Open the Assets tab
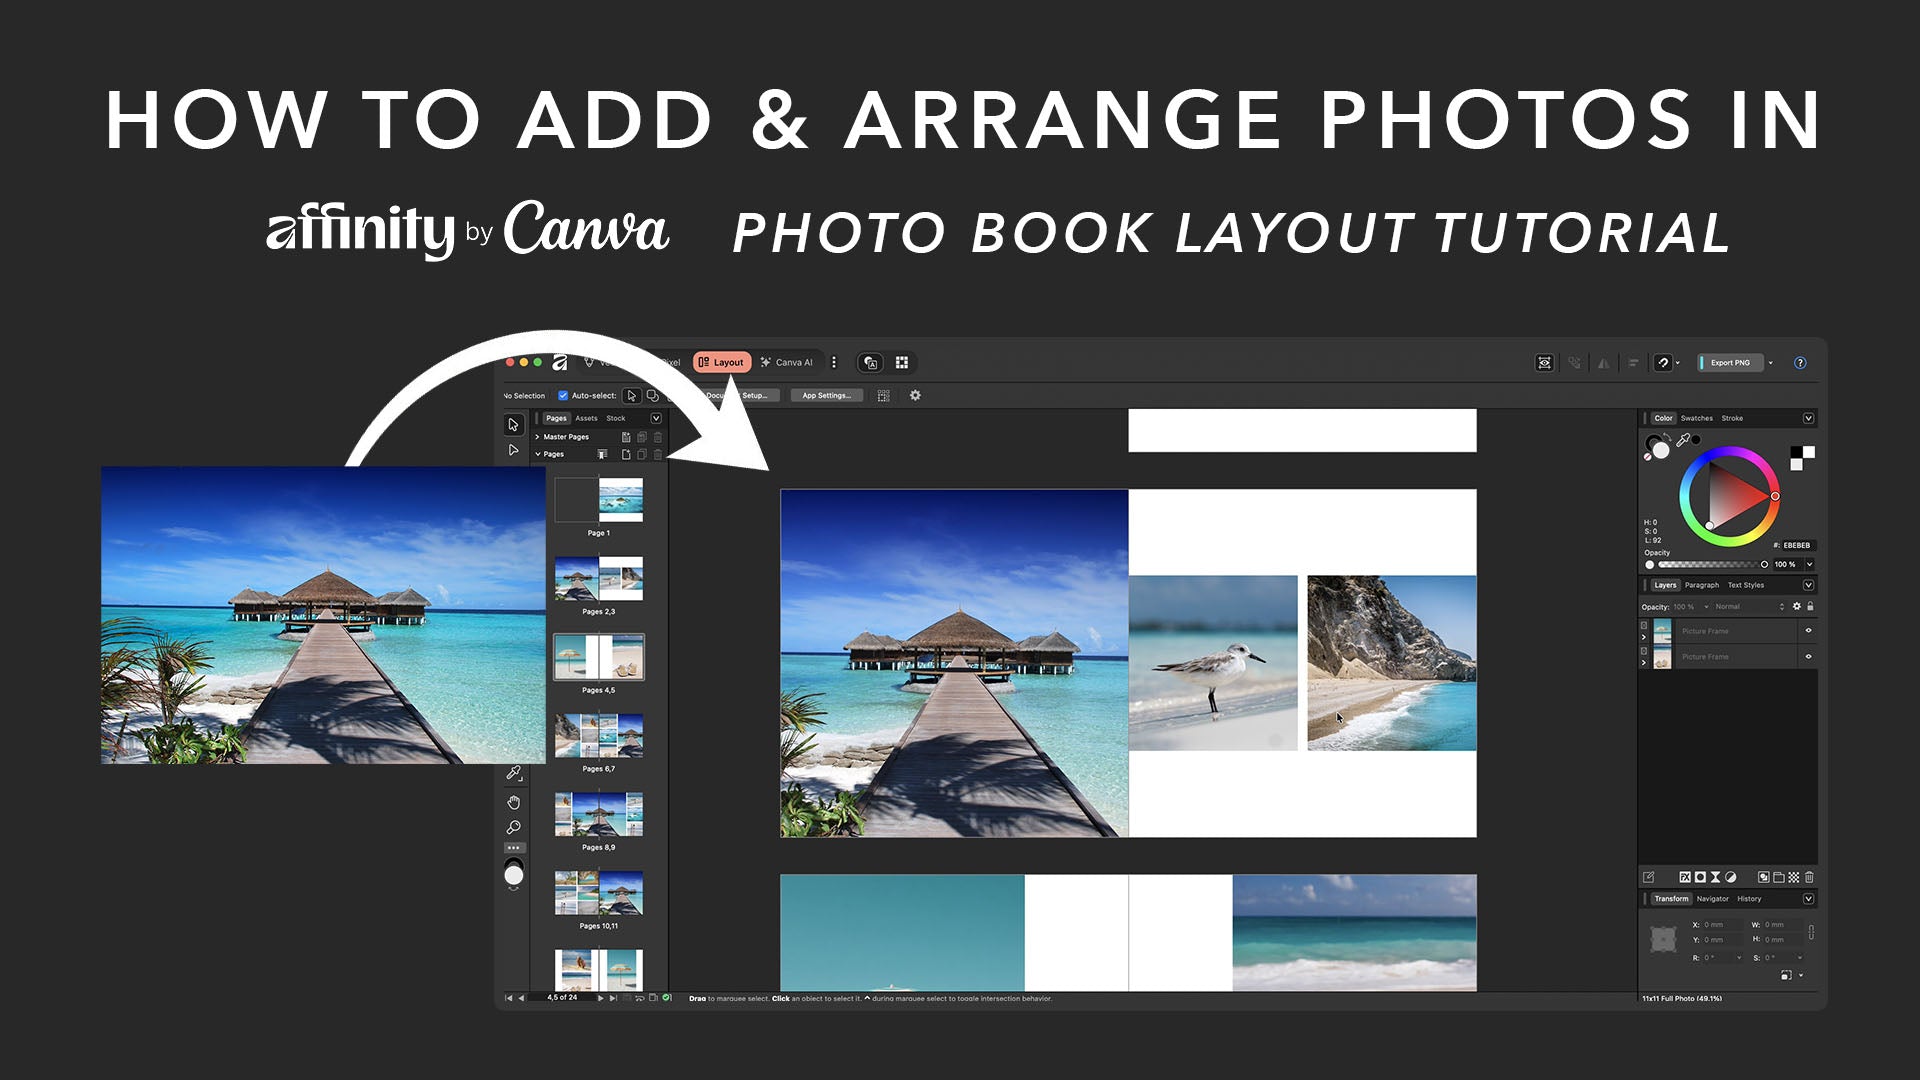The width and height of the screenshot is (1920, 1080). (x=586, y=418)
